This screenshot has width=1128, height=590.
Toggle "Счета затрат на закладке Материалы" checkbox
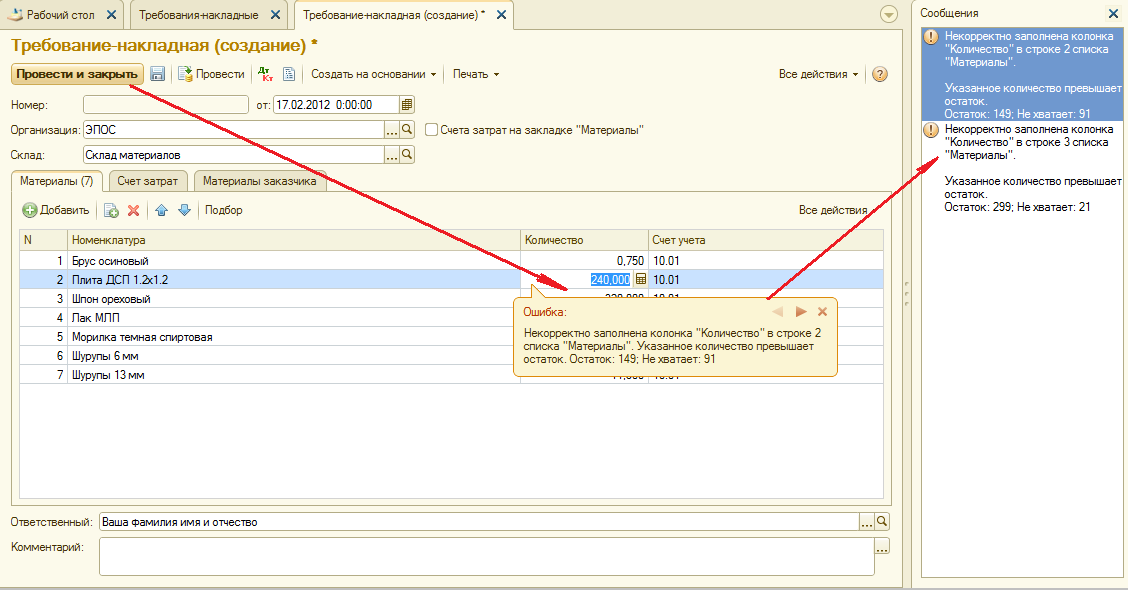[x=432, y=130]
